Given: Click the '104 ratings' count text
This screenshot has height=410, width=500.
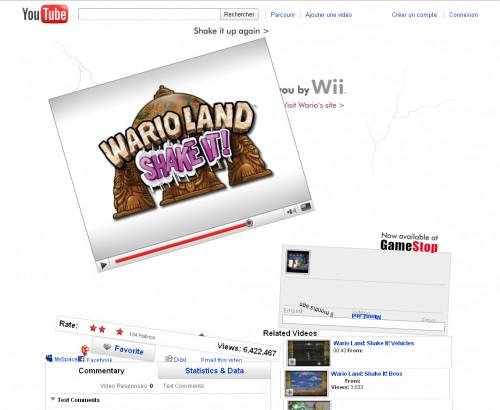Looking at the screenshot, I should 142,336.
